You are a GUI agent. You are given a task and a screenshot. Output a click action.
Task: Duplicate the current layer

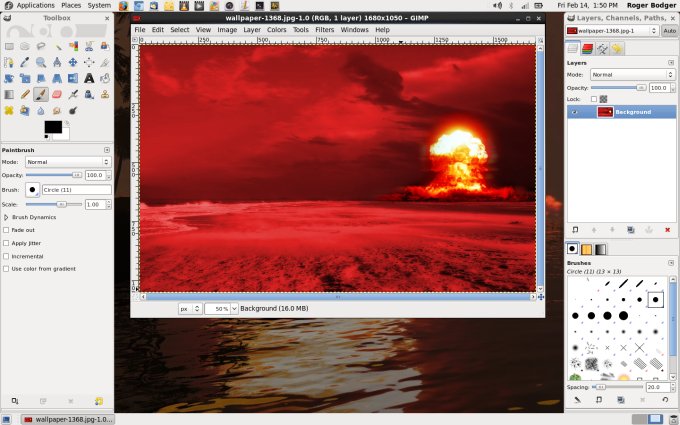tap(629, 229)
